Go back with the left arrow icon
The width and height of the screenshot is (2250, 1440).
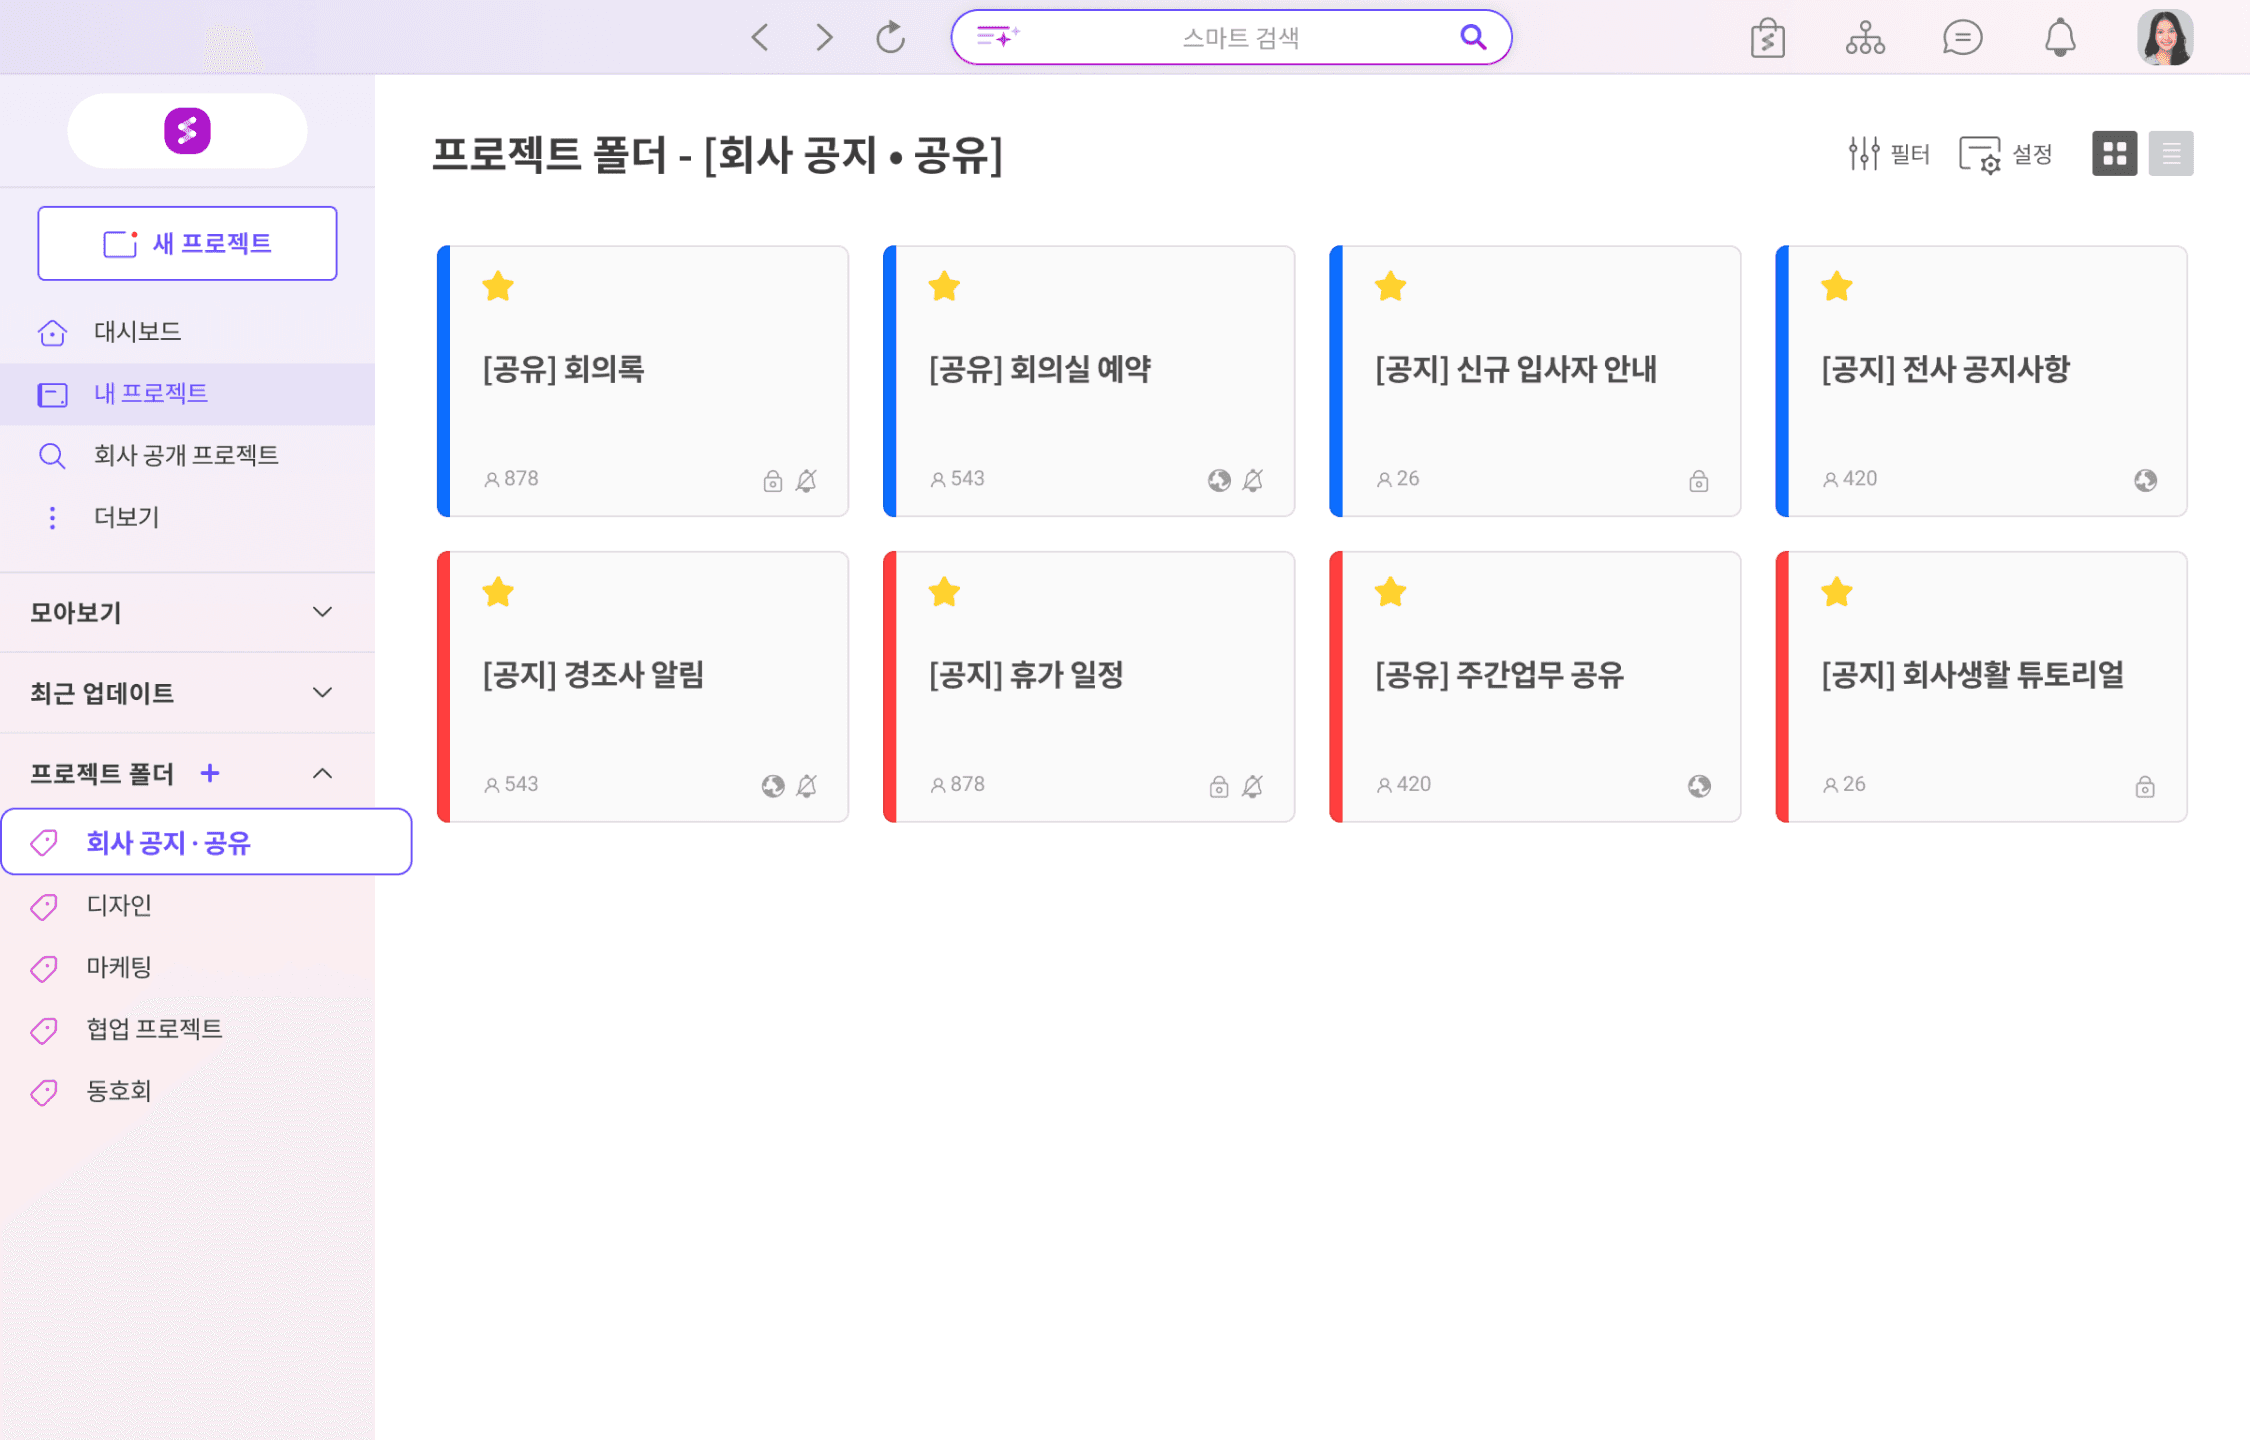tap(760, 38)
